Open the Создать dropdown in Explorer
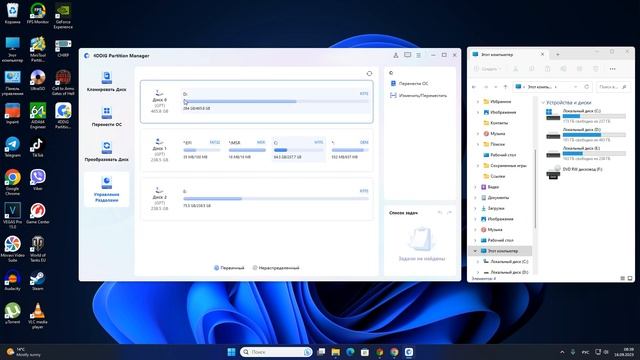This screenshot has width=640, height=360. pos(488,69)
